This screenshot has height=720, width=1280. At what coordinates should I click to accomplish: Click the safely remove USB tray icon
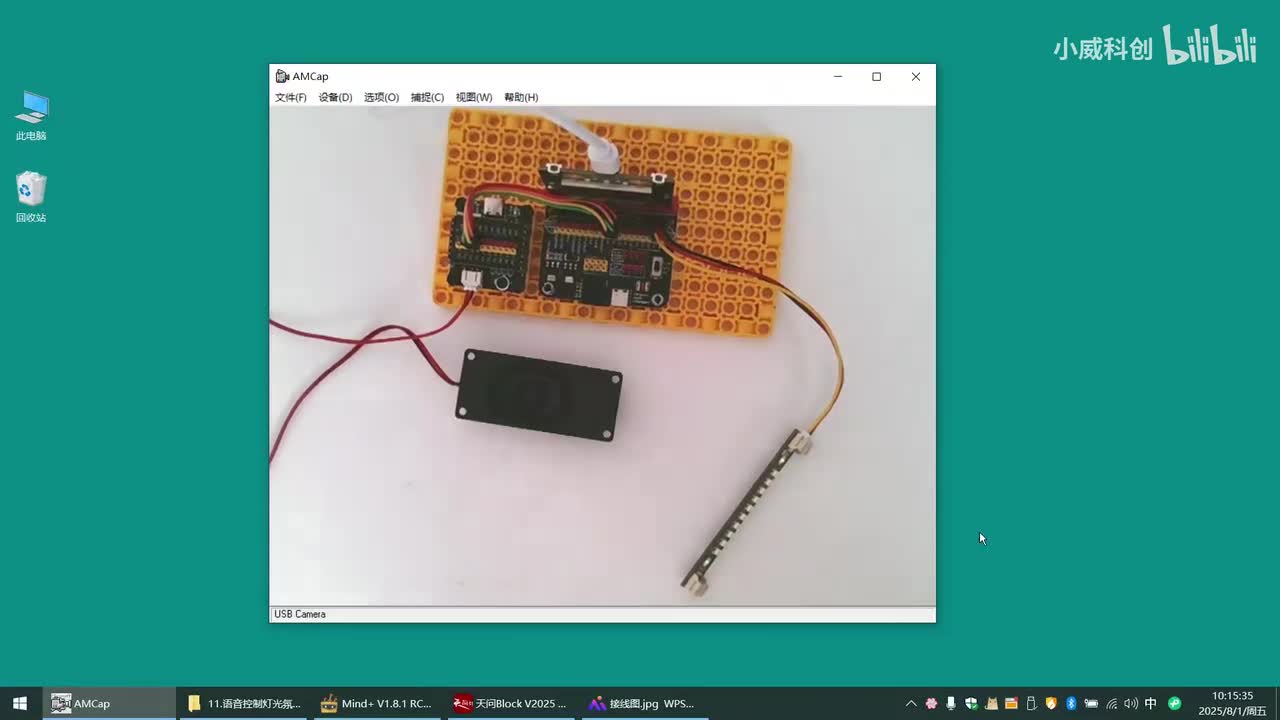1031,703
